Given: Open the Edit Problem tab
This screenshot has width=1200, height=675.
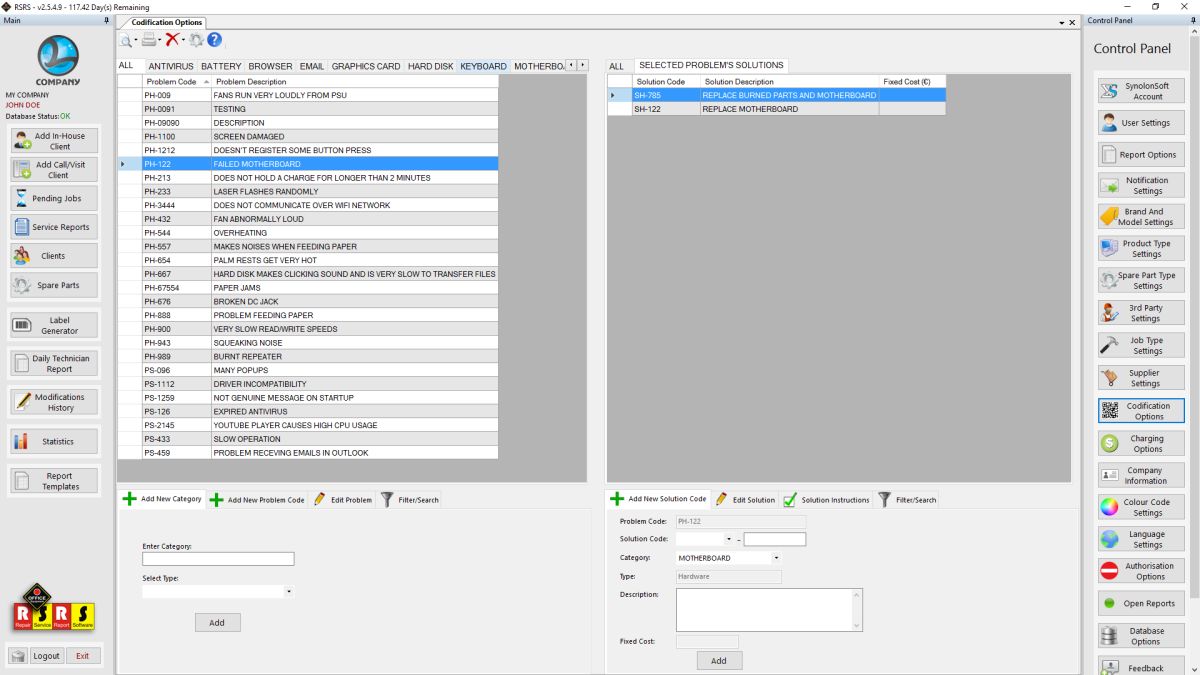Looking at the screenshot, I should 343,499.
